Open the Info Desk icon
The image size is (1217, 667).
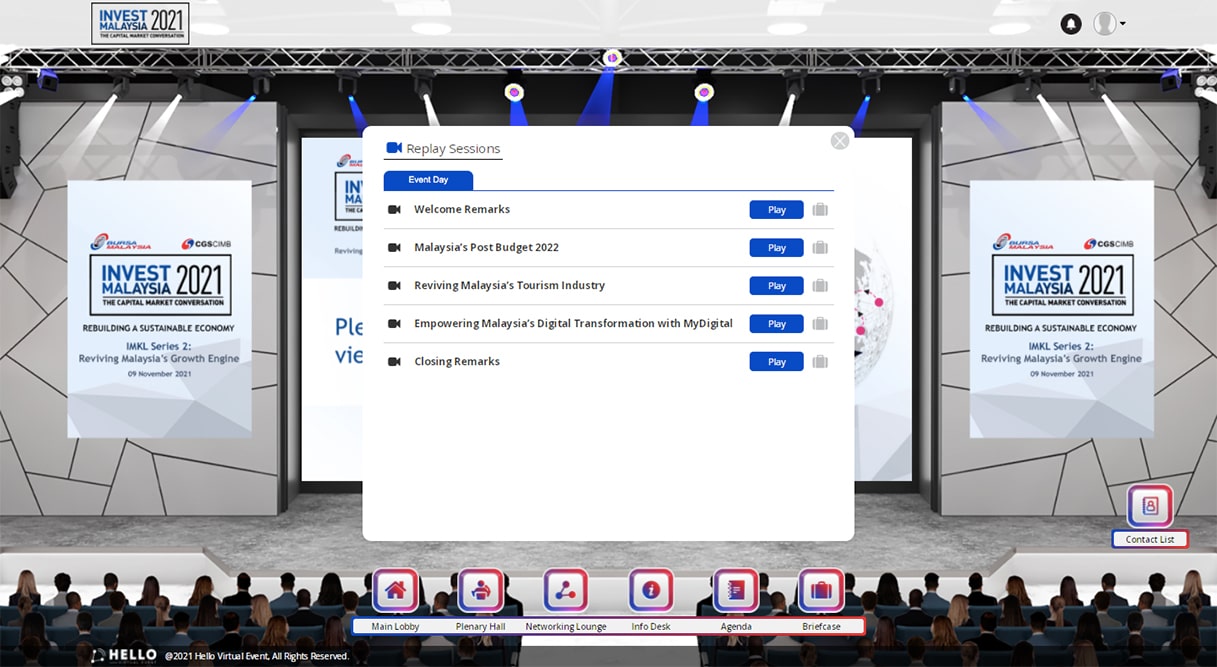pos(651,590)
